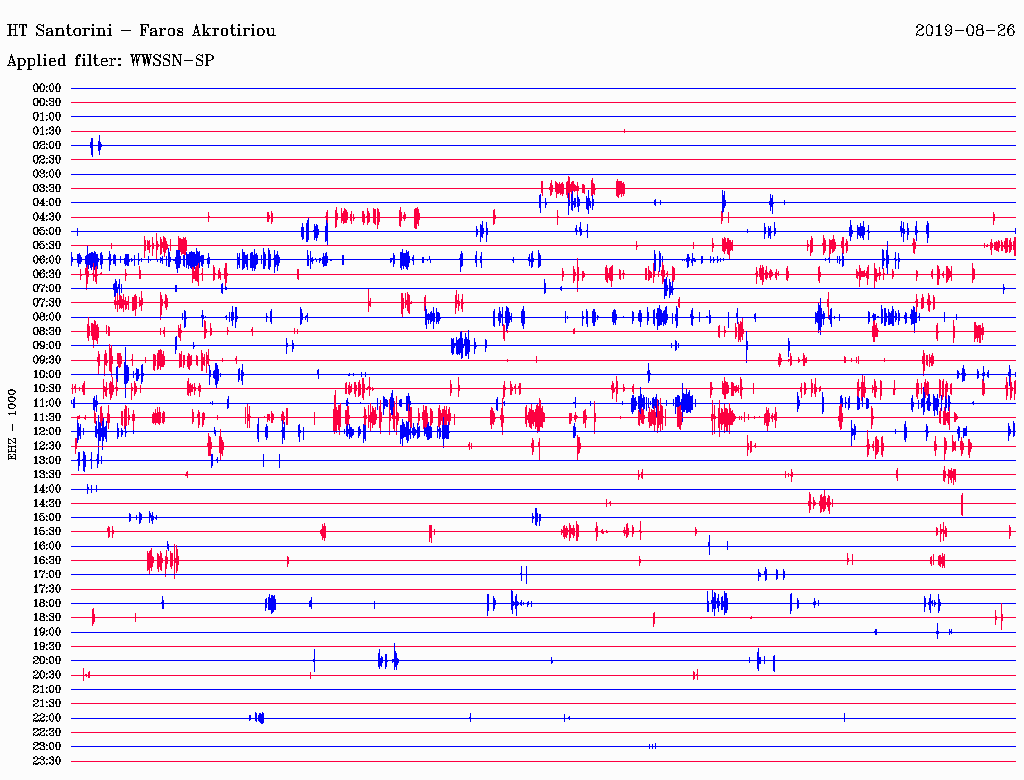The width and height of the screenshot is (1024, 780).
Task: Select the 17:00 time label
Action: coord(46,575)
